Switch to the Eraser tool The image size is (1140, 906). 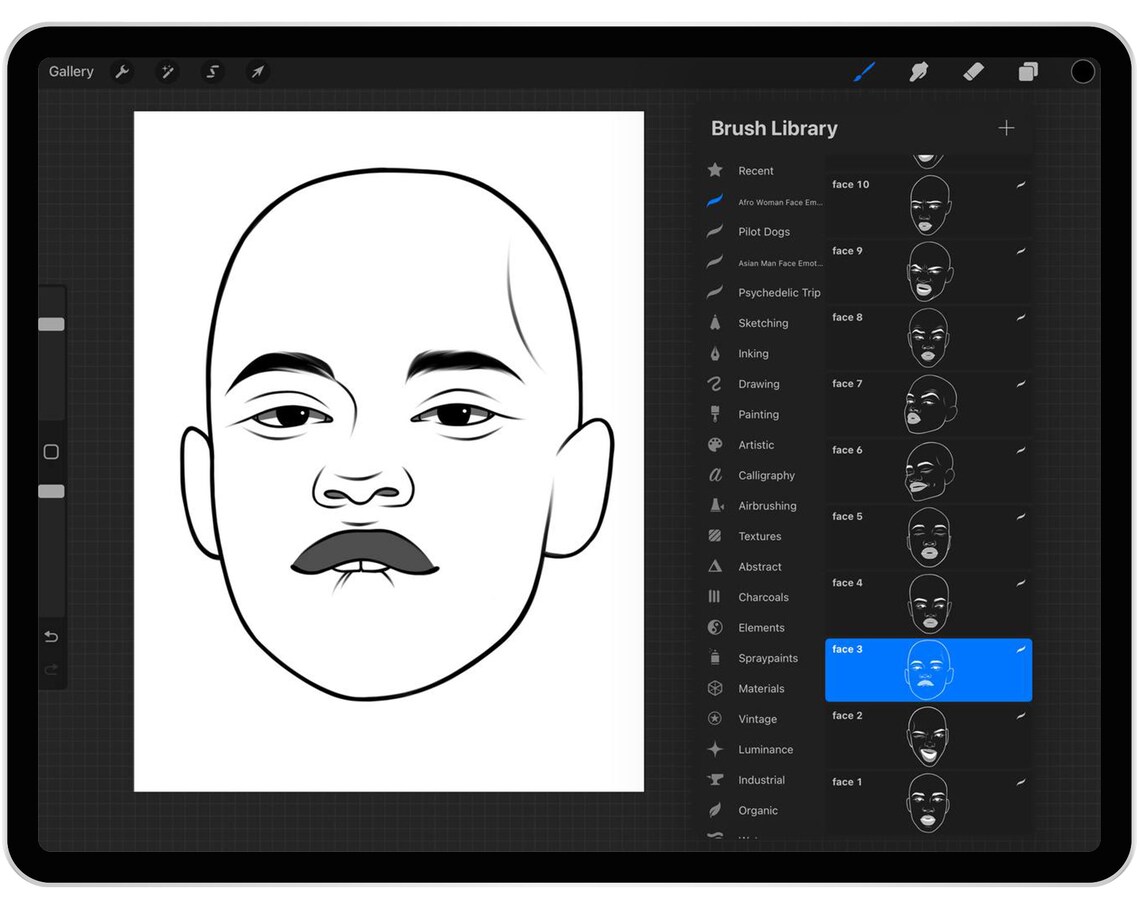973,71
